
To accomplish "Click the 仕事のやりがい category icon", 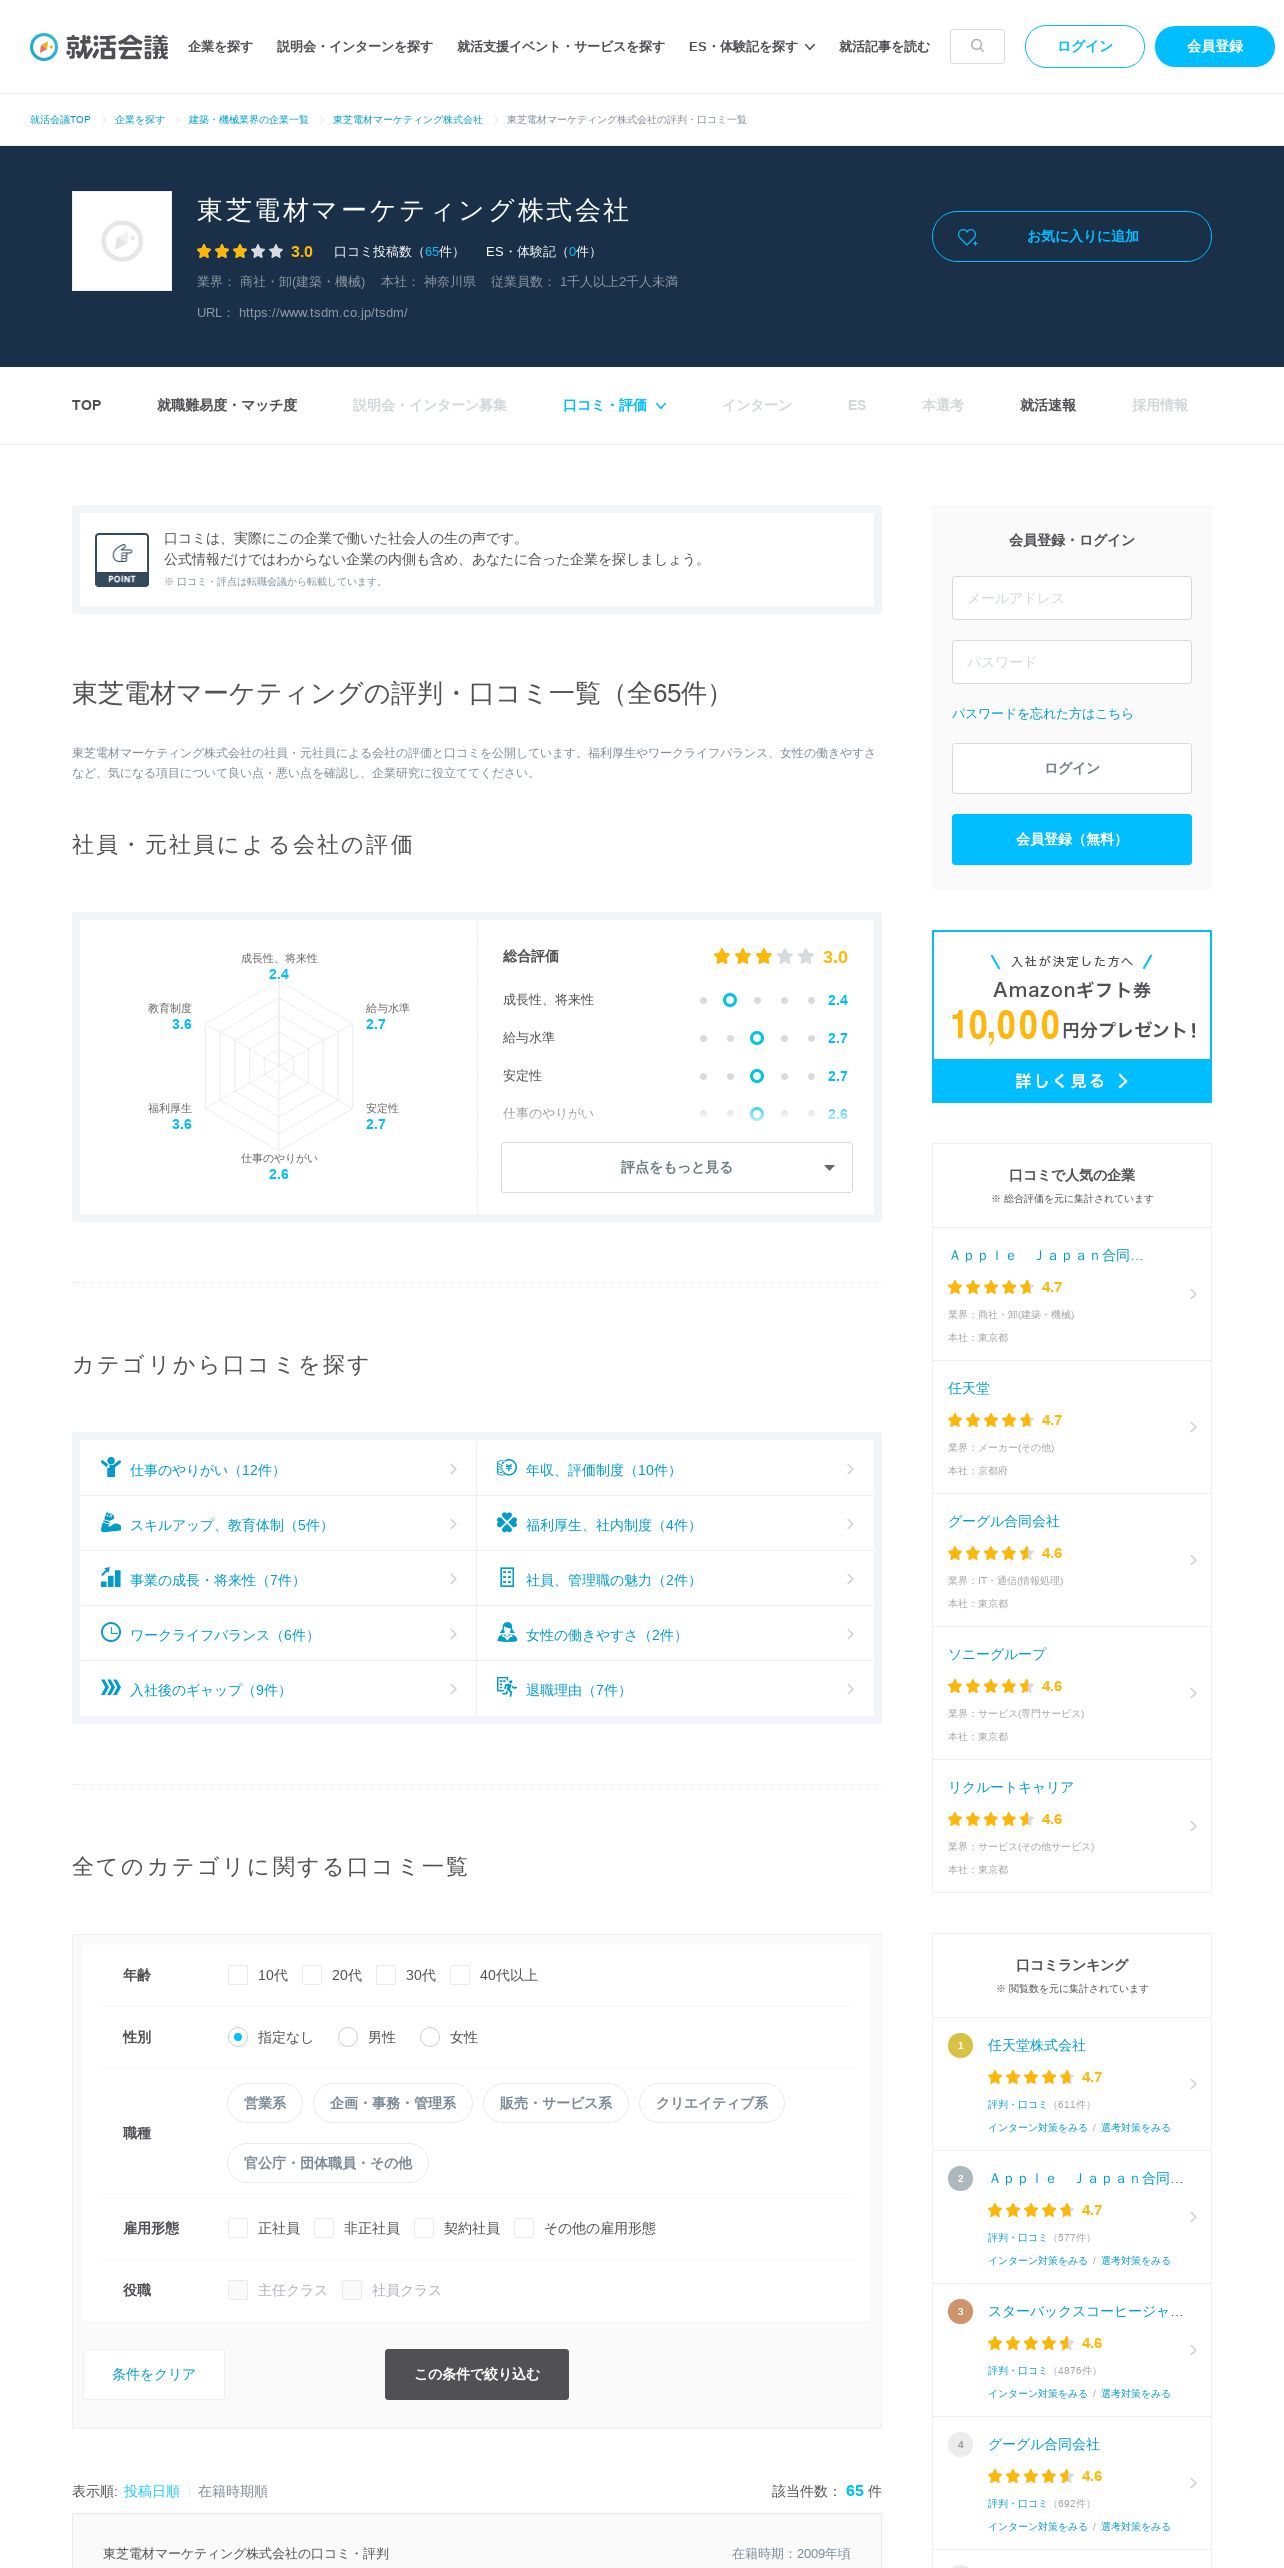I will [110, 1467].
